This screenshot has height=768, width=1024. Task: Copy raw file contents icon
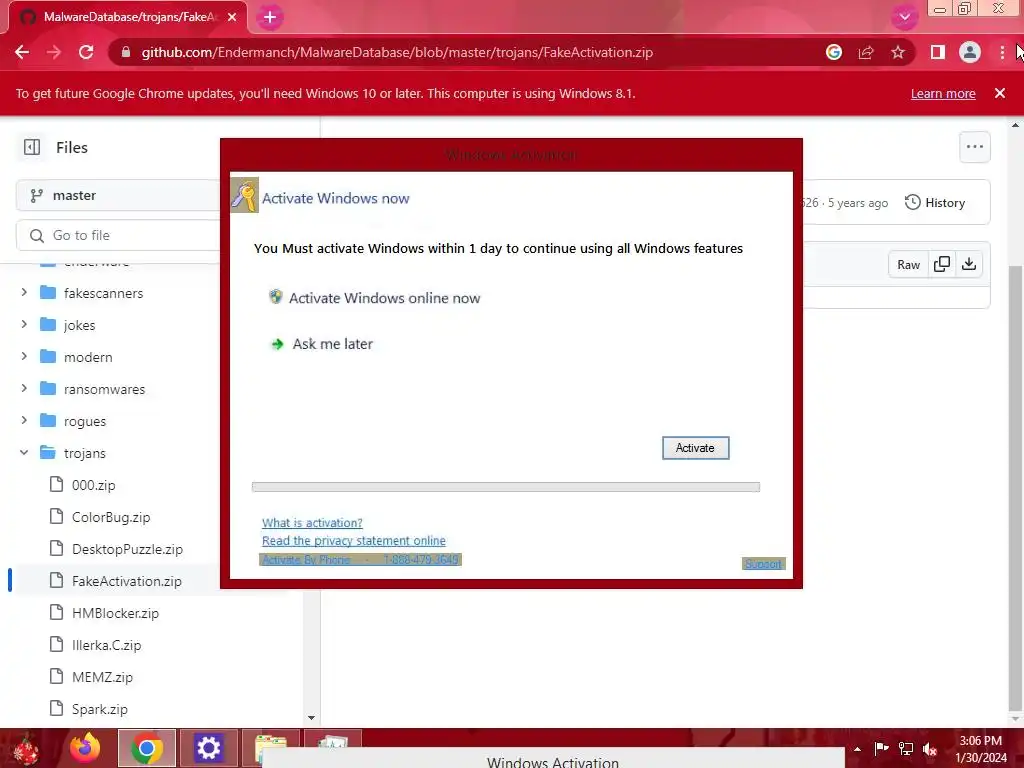point(942,264)
